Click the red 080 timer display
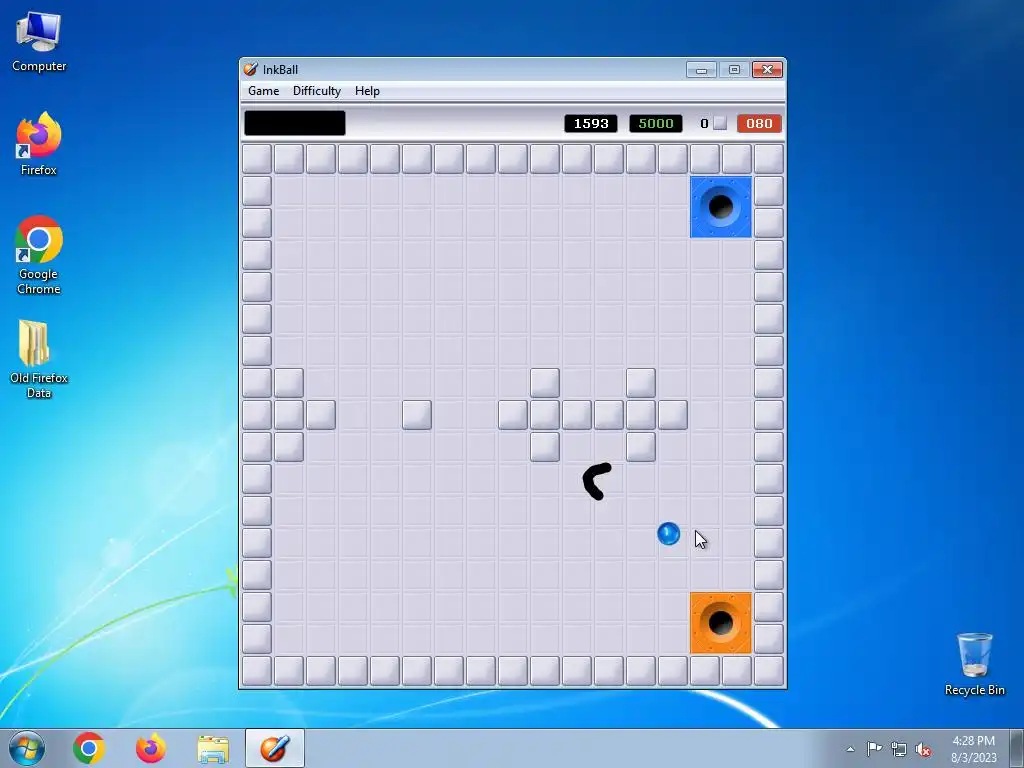This screenshot has width=1024, height=768. point(759,123)
